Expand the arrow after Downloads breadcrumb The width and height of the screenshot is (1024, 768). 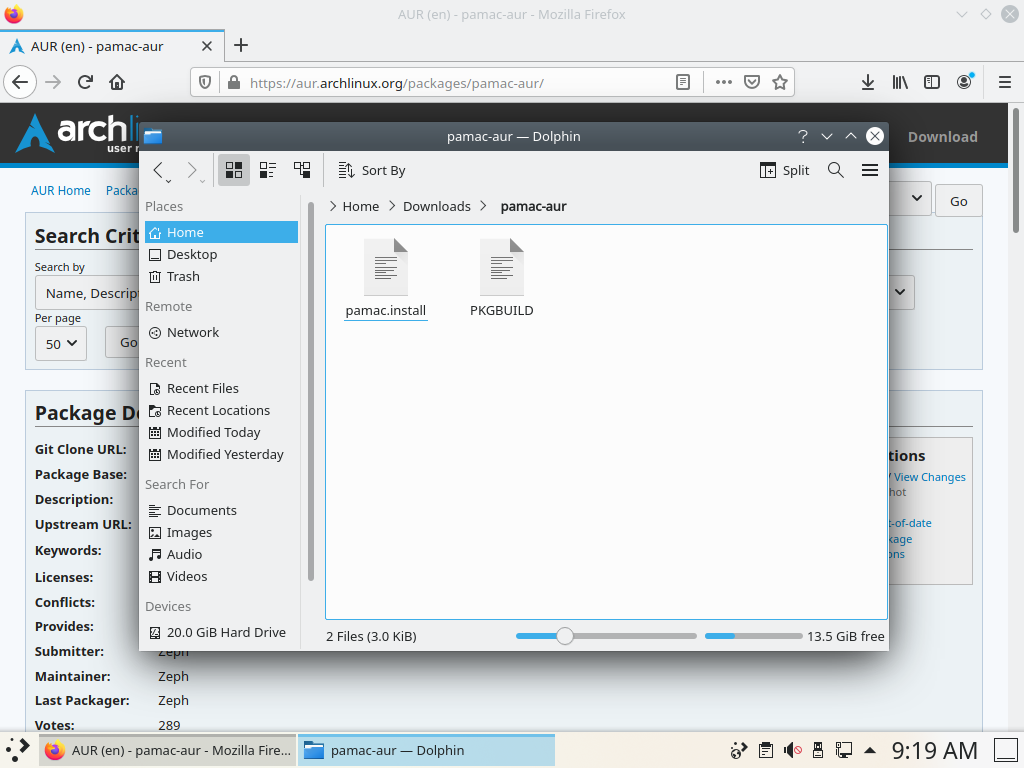pos(483,206)
